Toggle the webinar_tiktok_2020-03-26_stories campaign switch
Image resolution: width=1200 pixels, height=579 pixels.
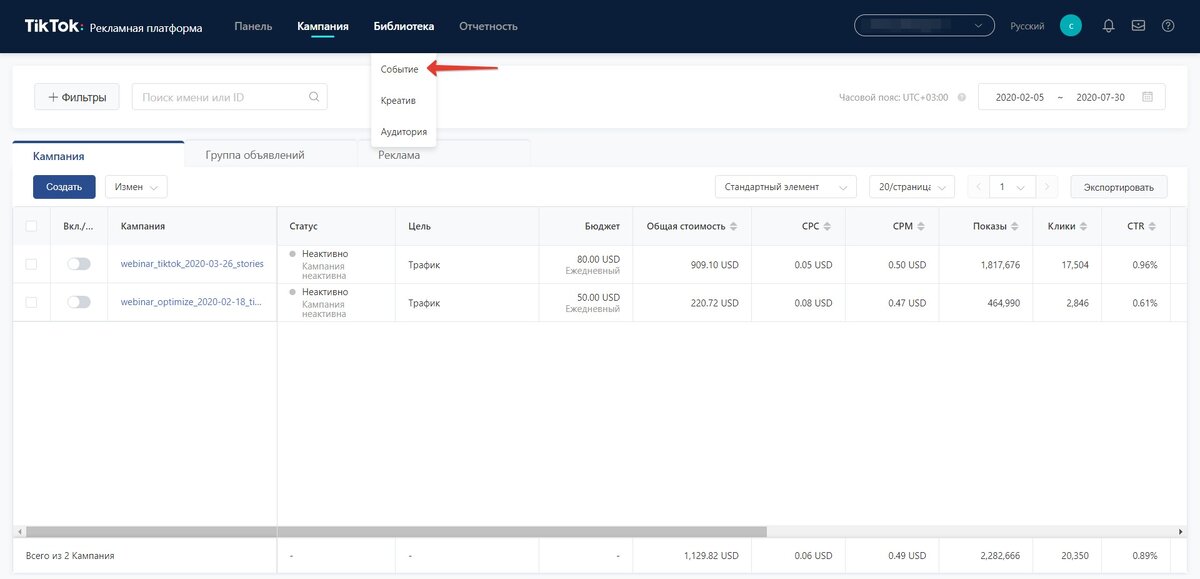click(78, 264)
